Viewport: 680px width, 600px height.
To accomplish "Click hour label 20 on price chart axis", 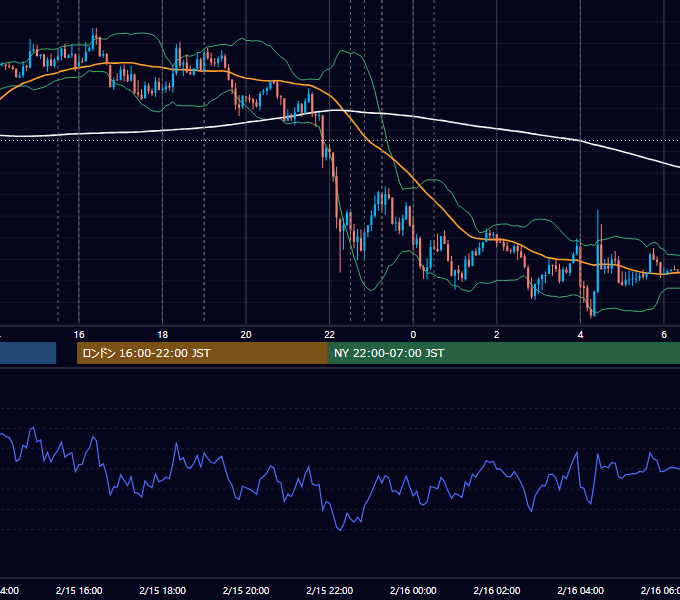I will 246,335.
